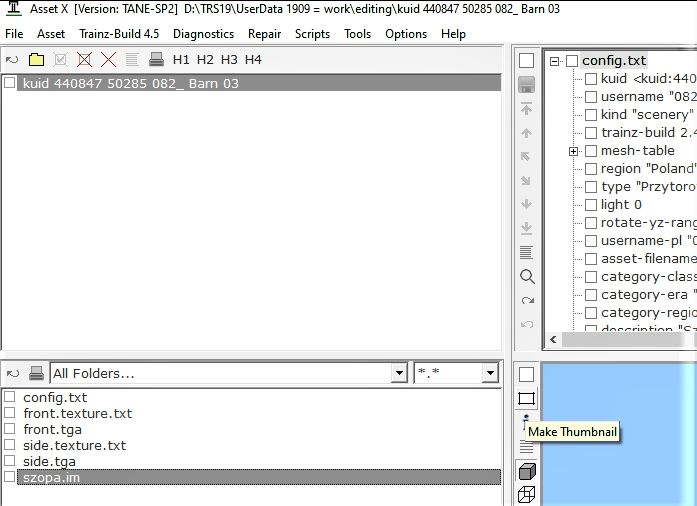Screen dimensions: 697x506
Task: Click the rectangle frame icon above Make Thumbnail
Action: point(527,398)
